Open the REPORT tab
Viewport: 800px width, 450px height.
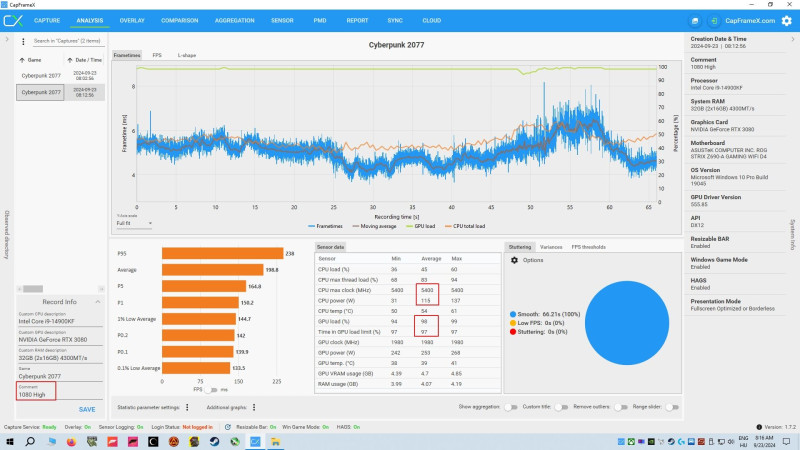pyautogui.click(x=357, y=21)
